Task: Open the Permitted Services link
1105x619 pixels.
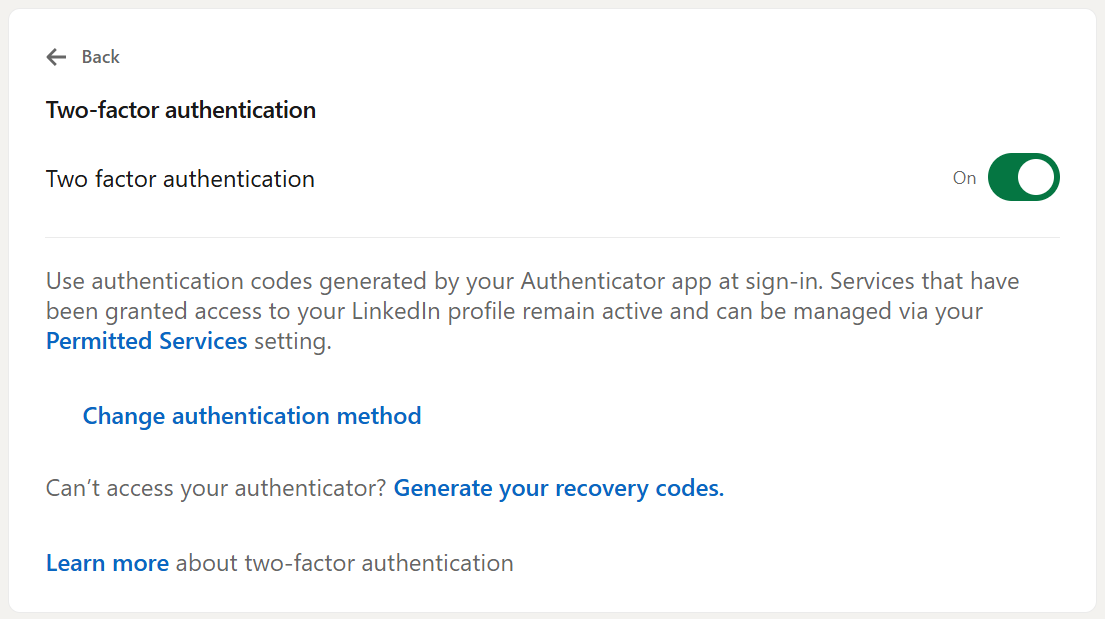Action: coord(147,341)
